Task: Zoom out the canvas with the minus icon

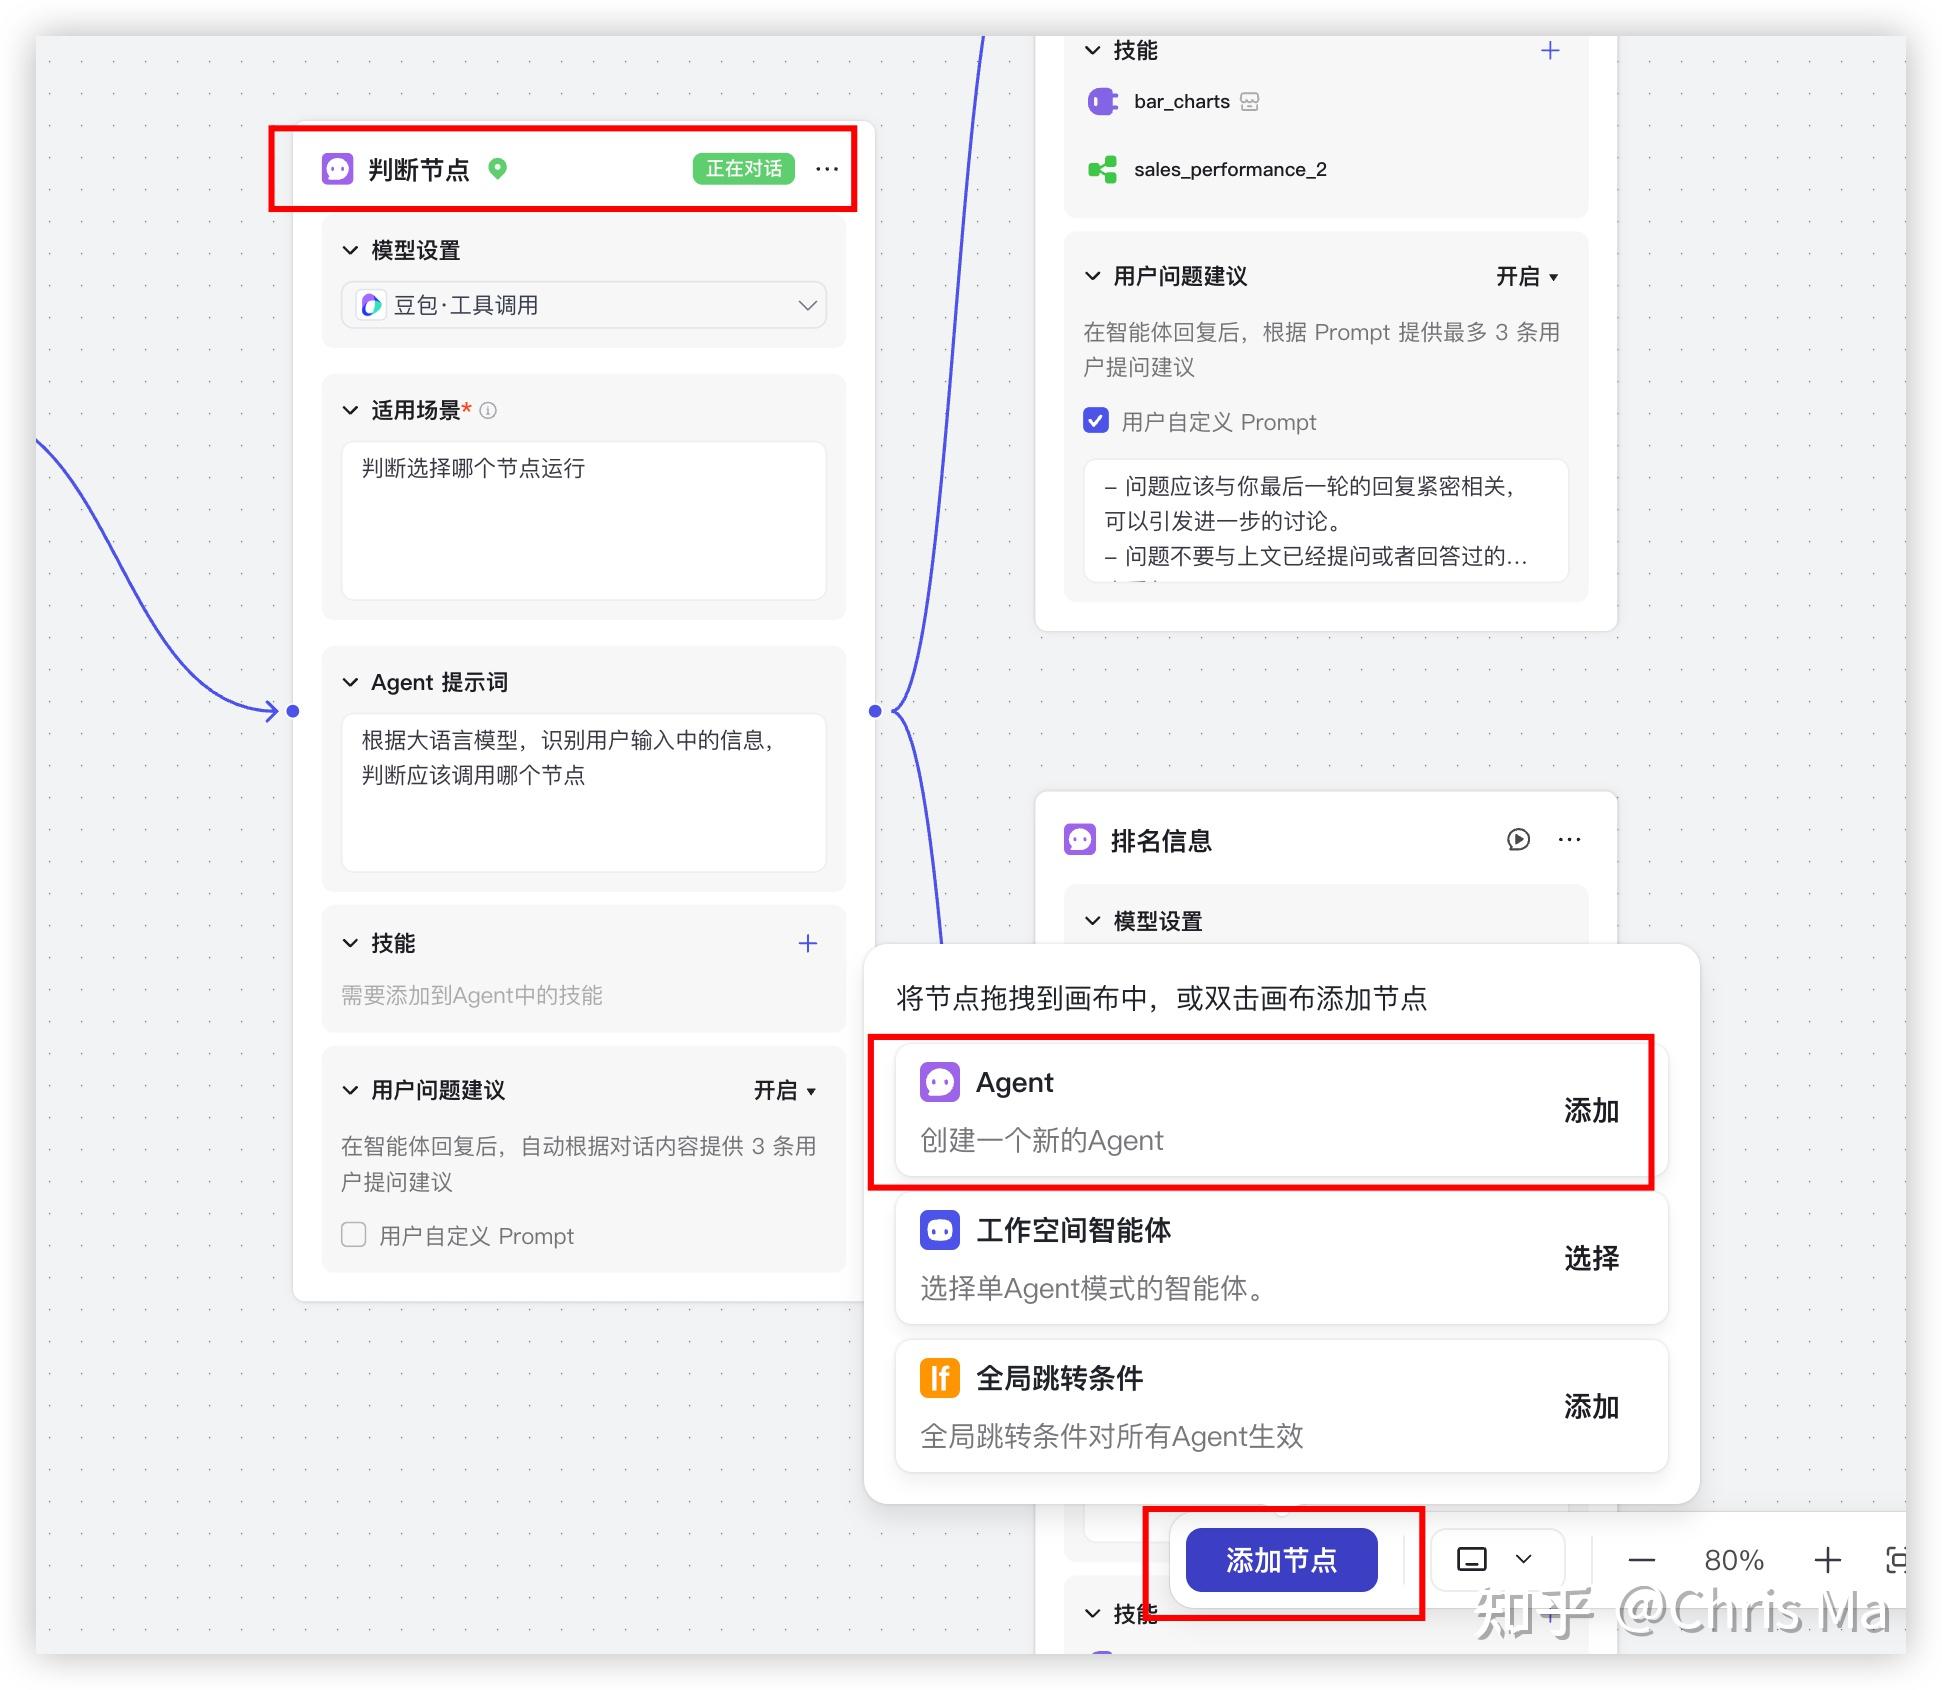Action: (1641, 1560)
